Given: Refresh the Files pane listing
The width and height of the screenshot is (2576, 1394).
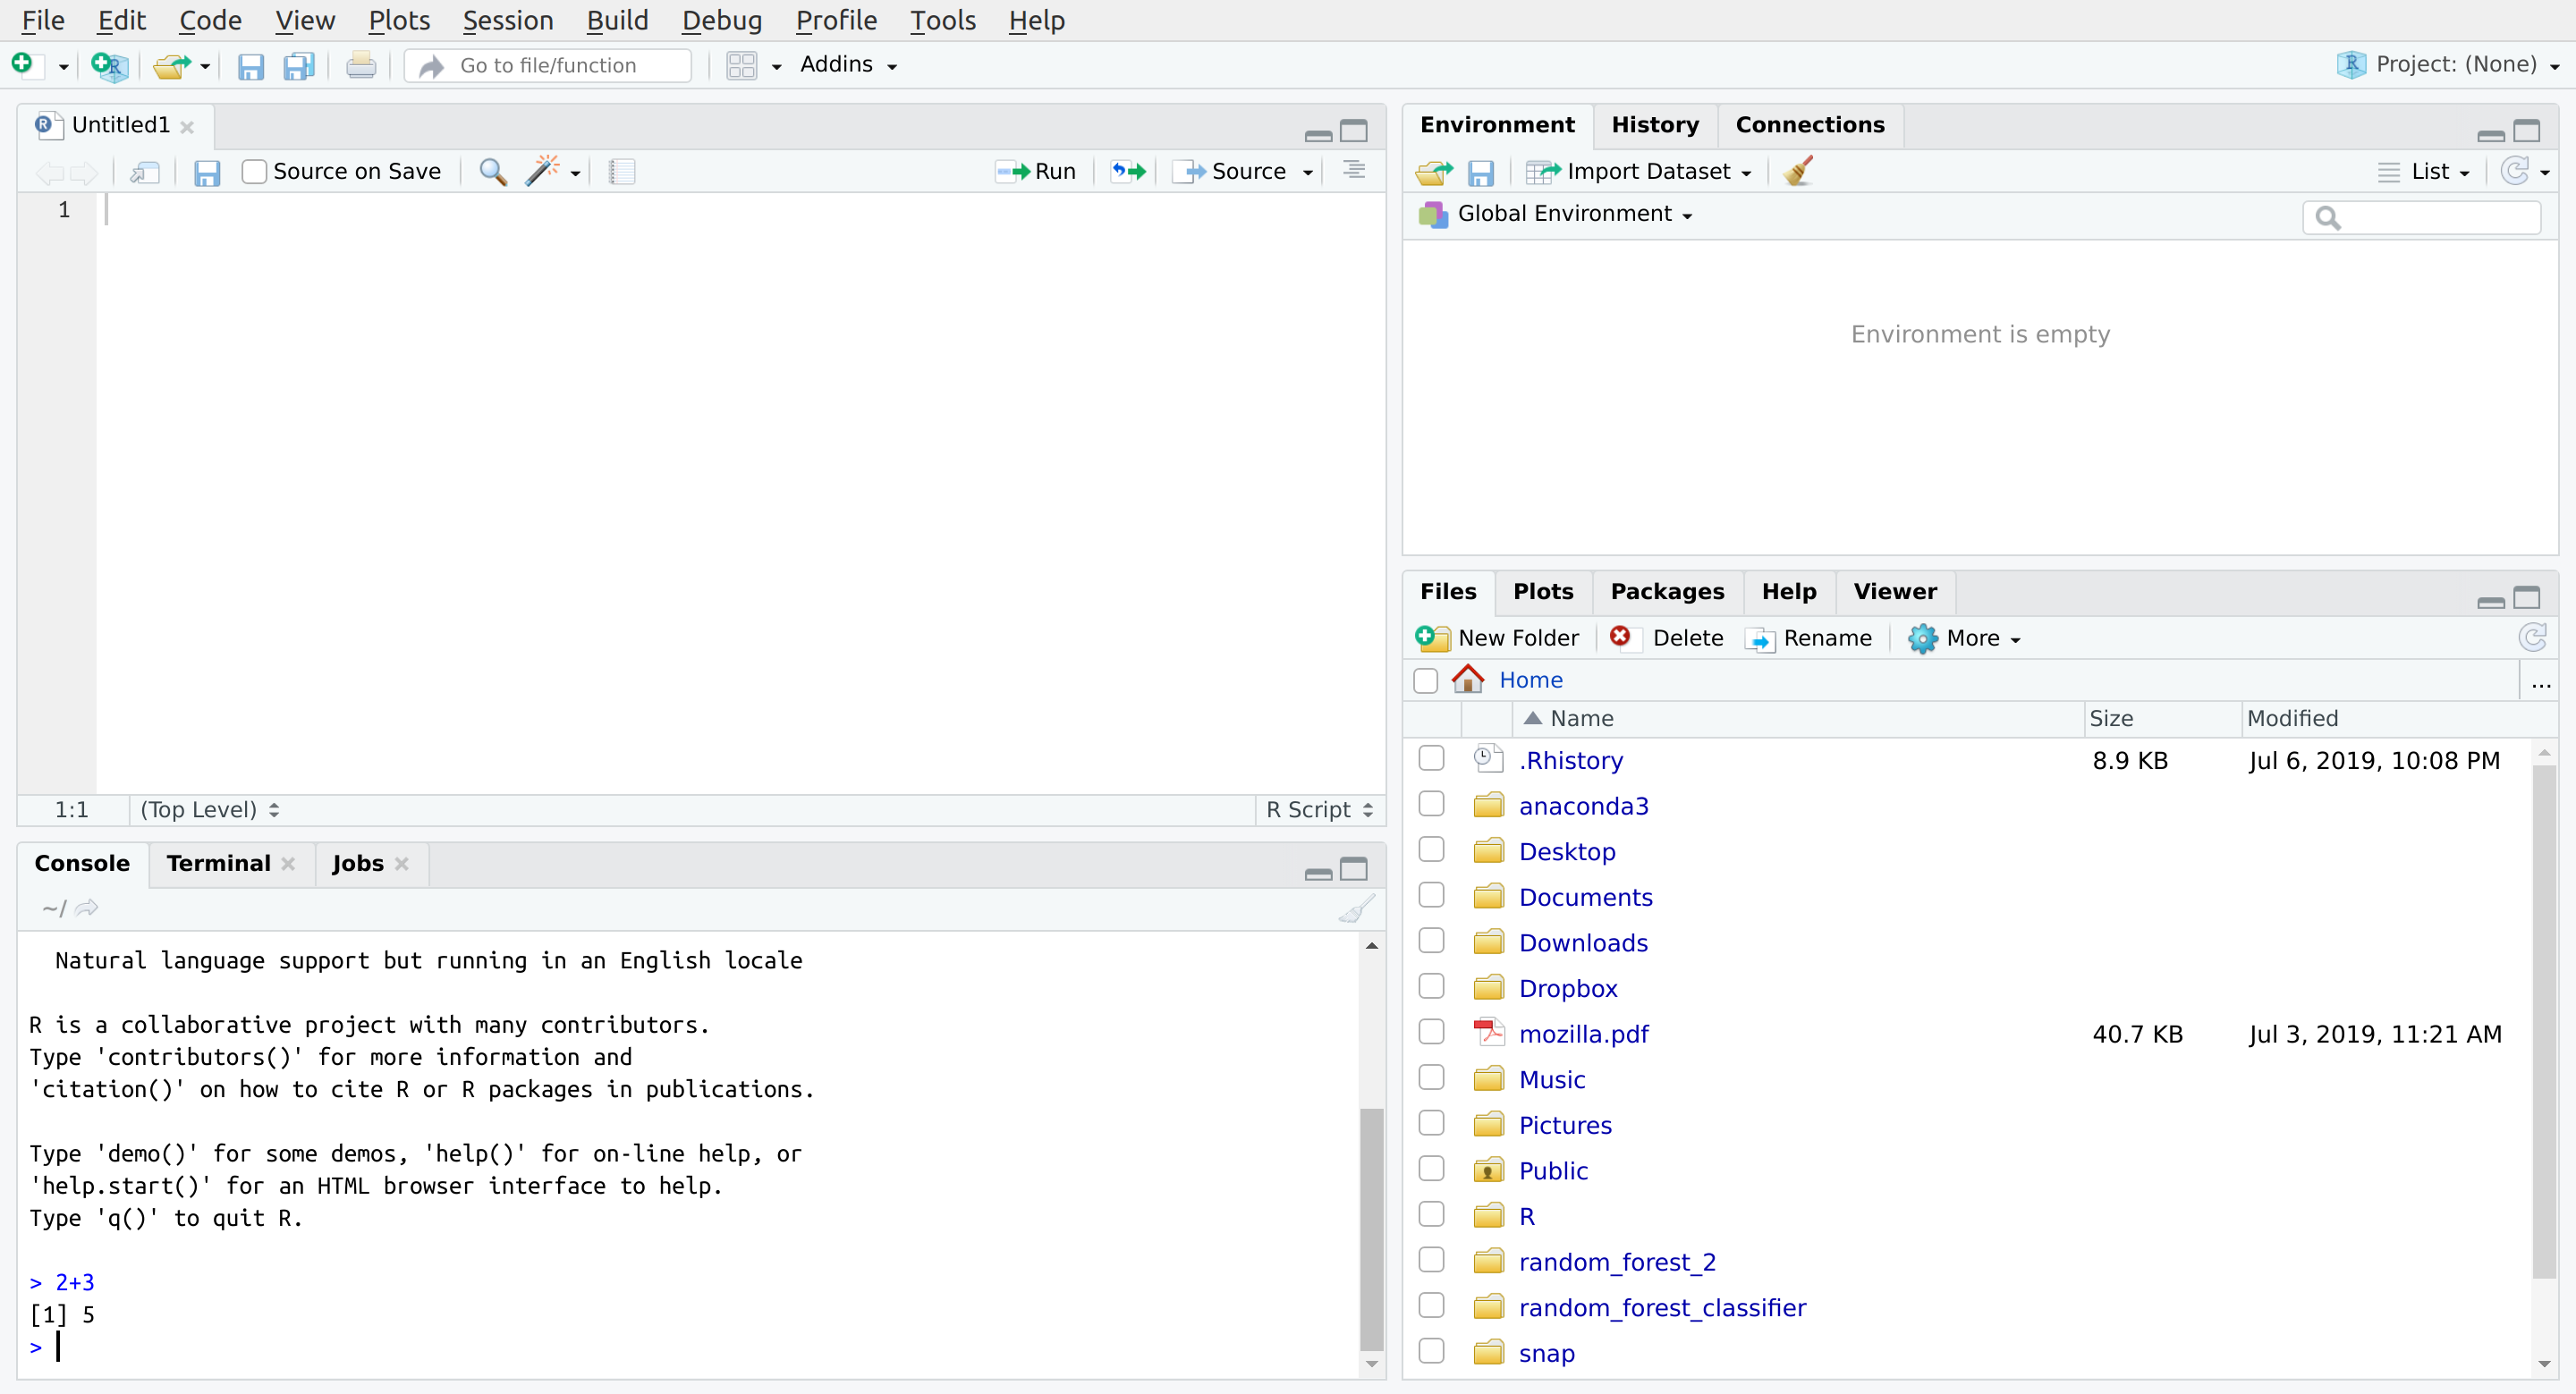Looking at the screenshot, I should coord(2532,637).
